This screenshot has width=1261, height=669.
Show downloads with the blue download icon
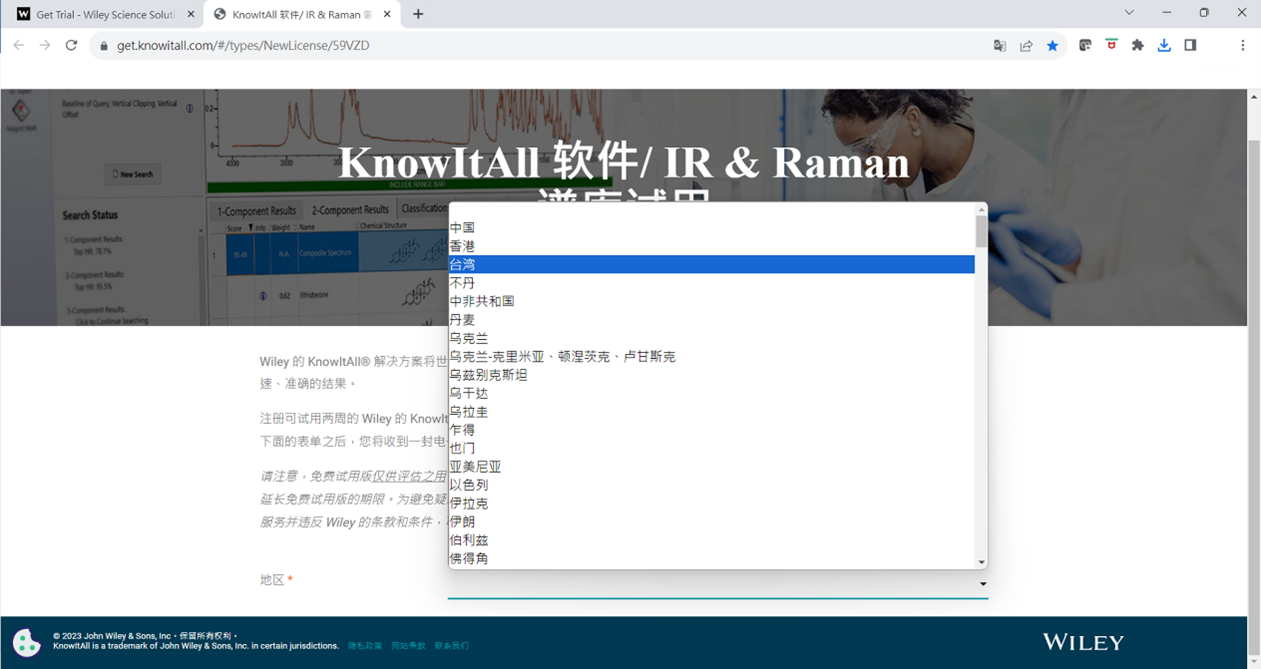(x=1164, y=45)
